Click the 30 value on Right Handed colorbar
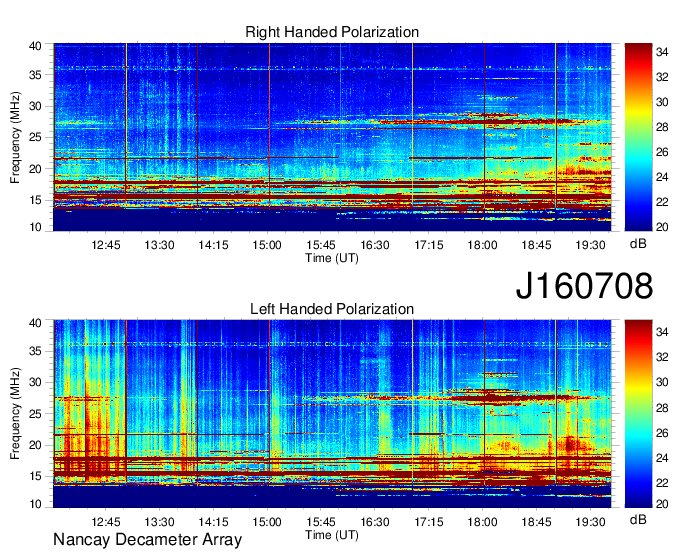 click(662, 102)
